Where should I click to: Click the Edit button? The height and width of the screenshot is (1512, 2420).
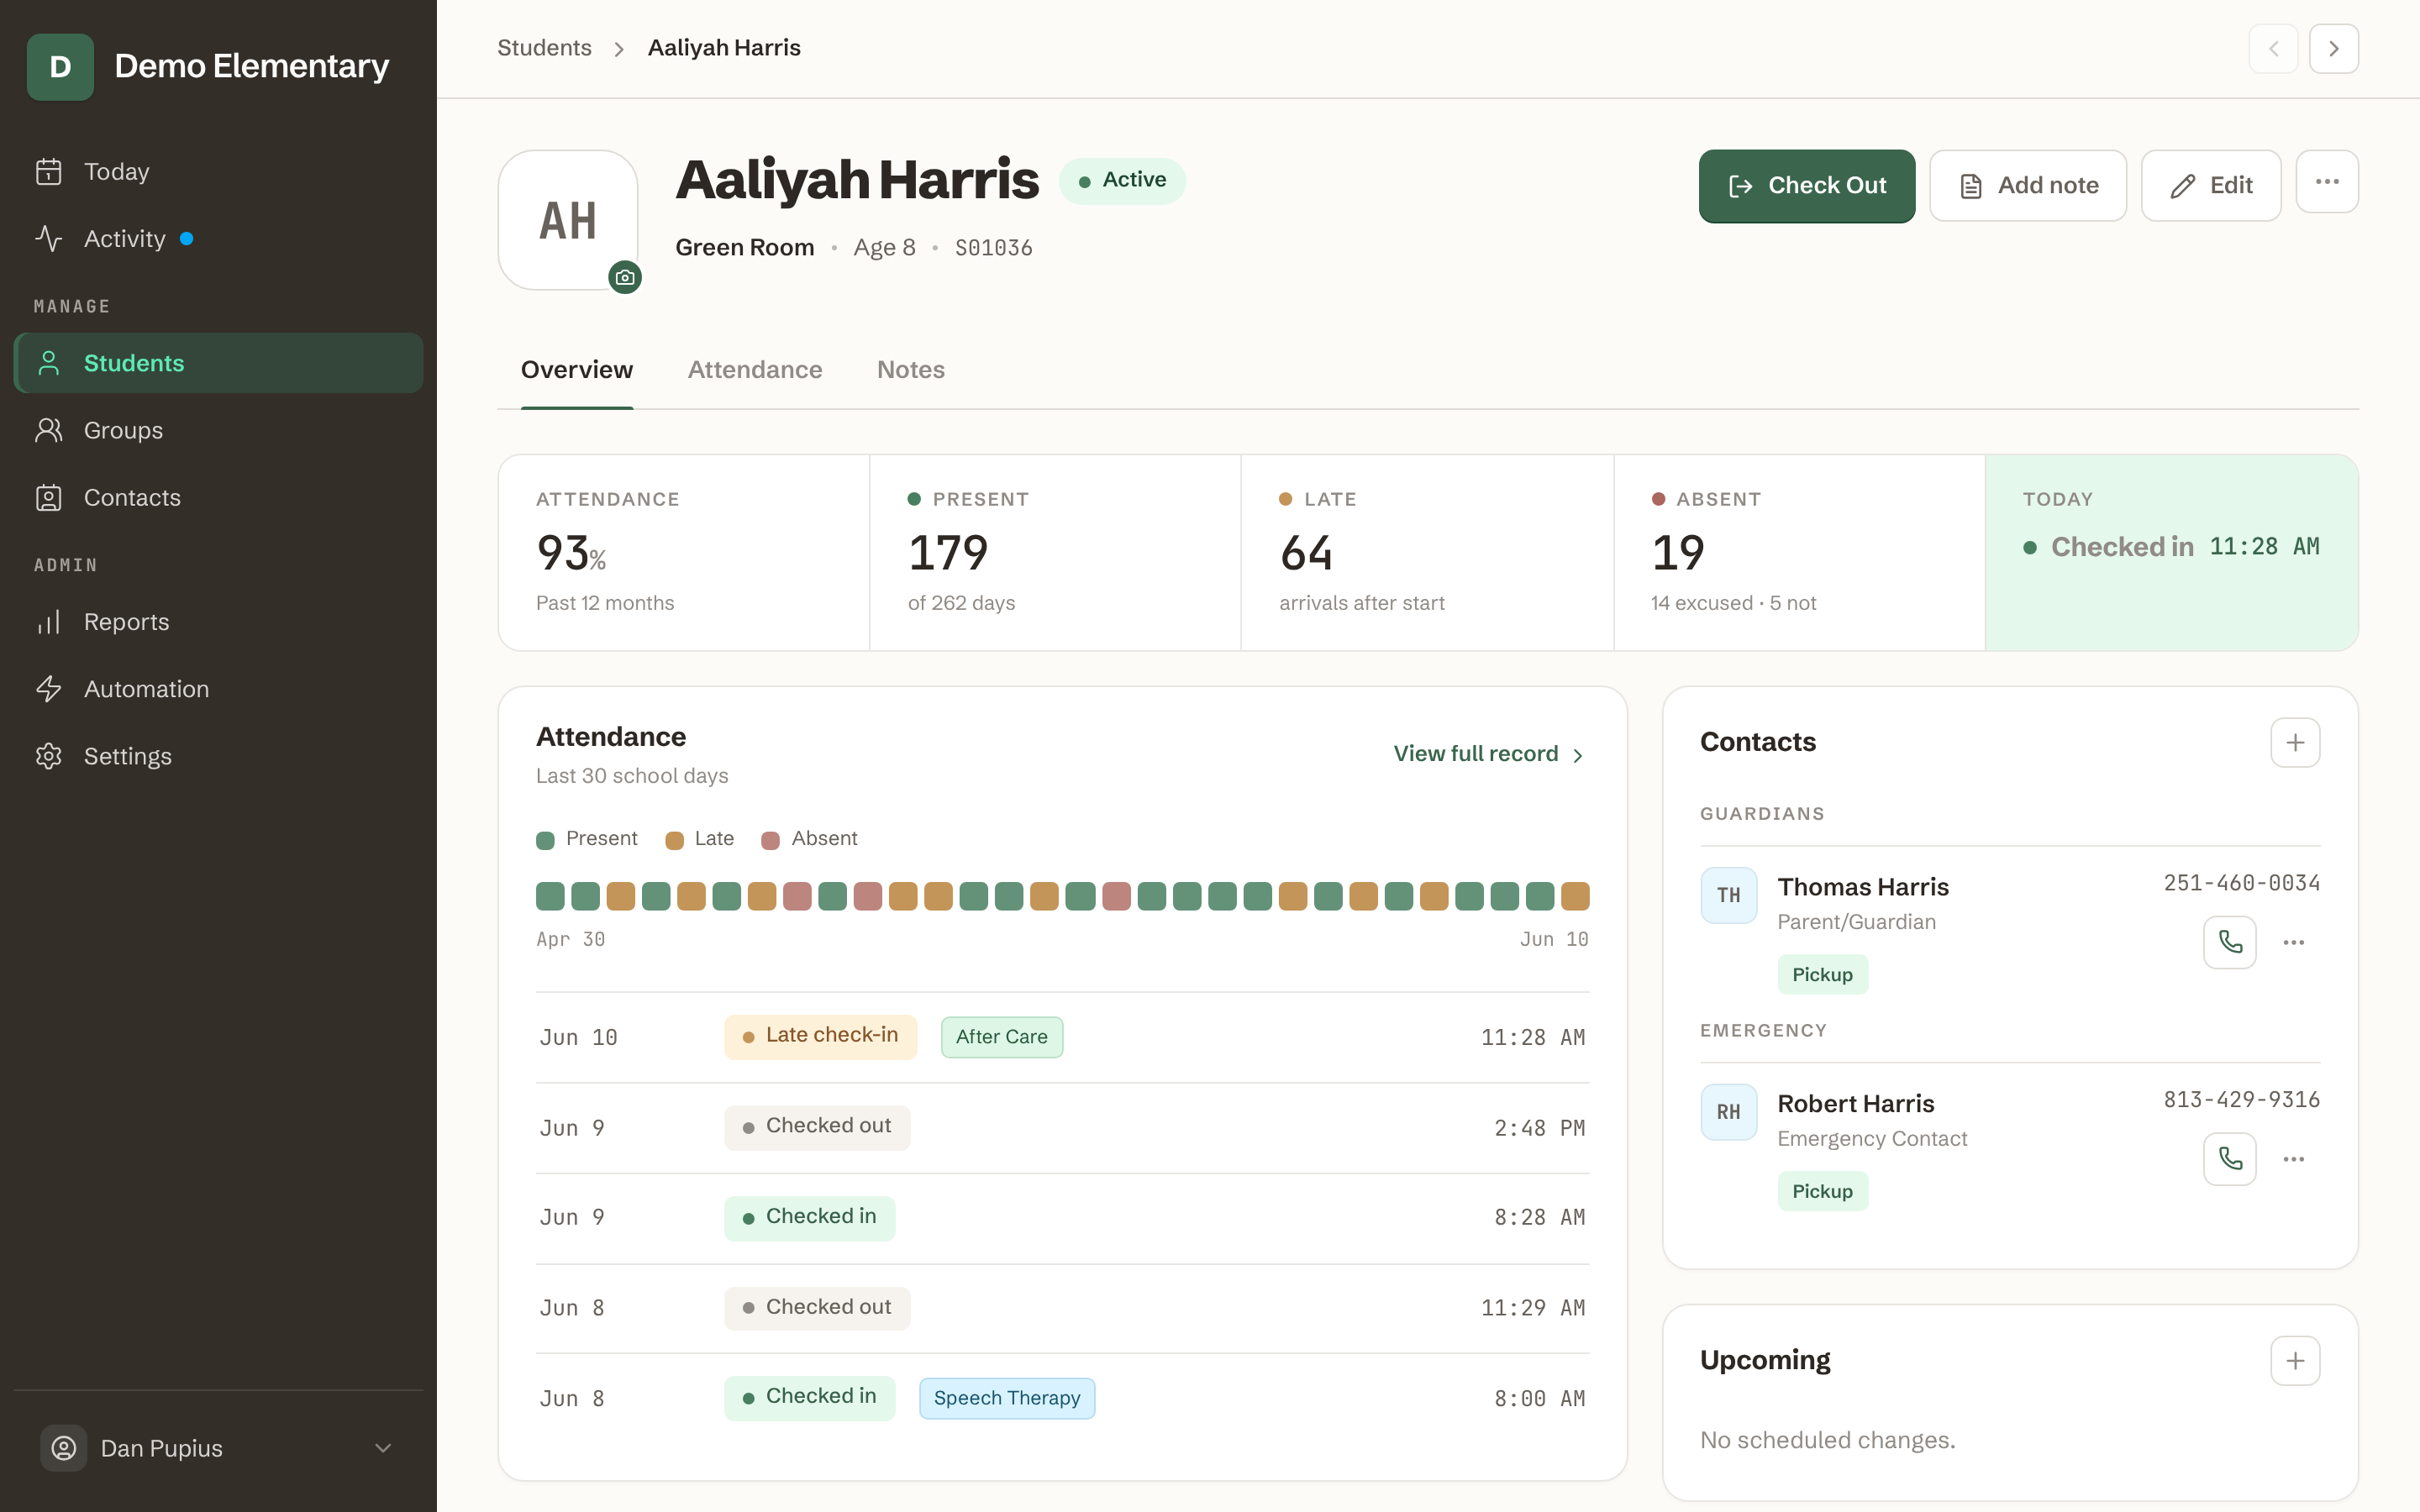2210,186
